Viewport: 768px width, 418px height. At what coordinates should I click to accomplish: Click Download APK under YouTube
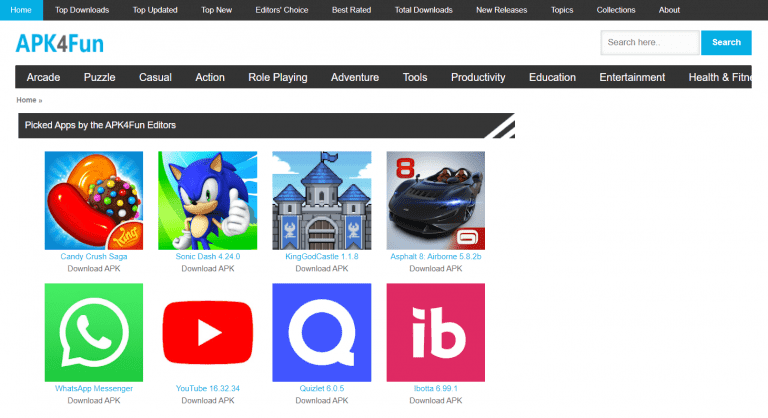tap(208, 400)
